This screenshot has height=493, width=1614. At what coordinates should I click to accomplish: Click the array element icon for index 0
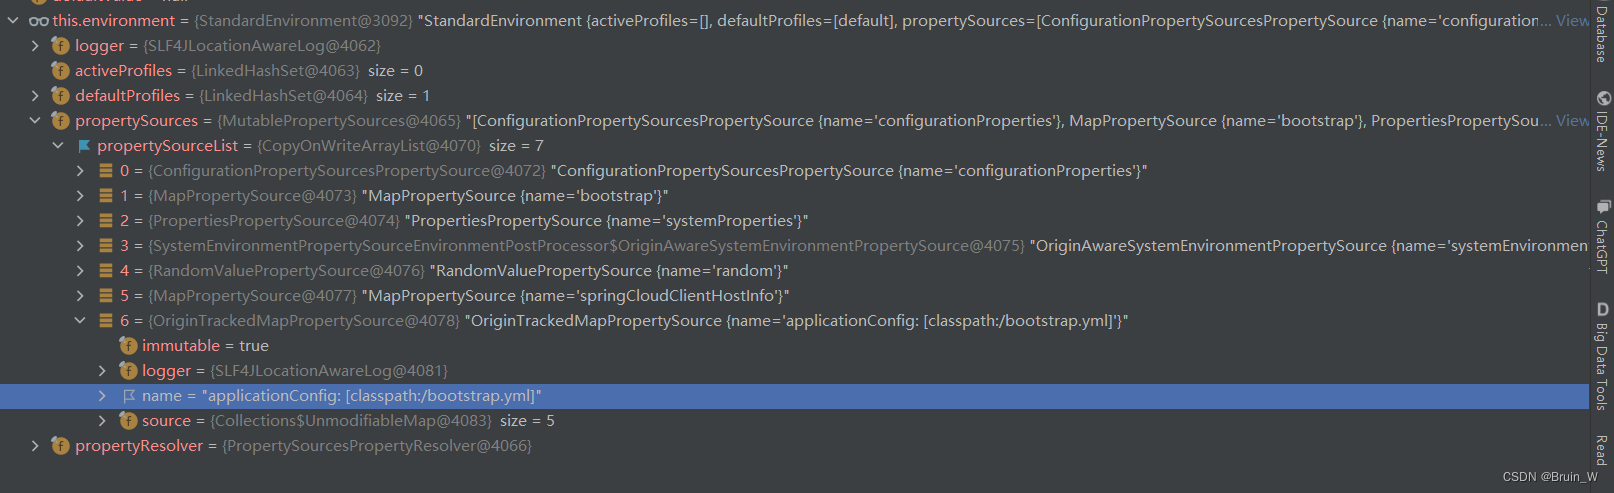tap(106, 171)
